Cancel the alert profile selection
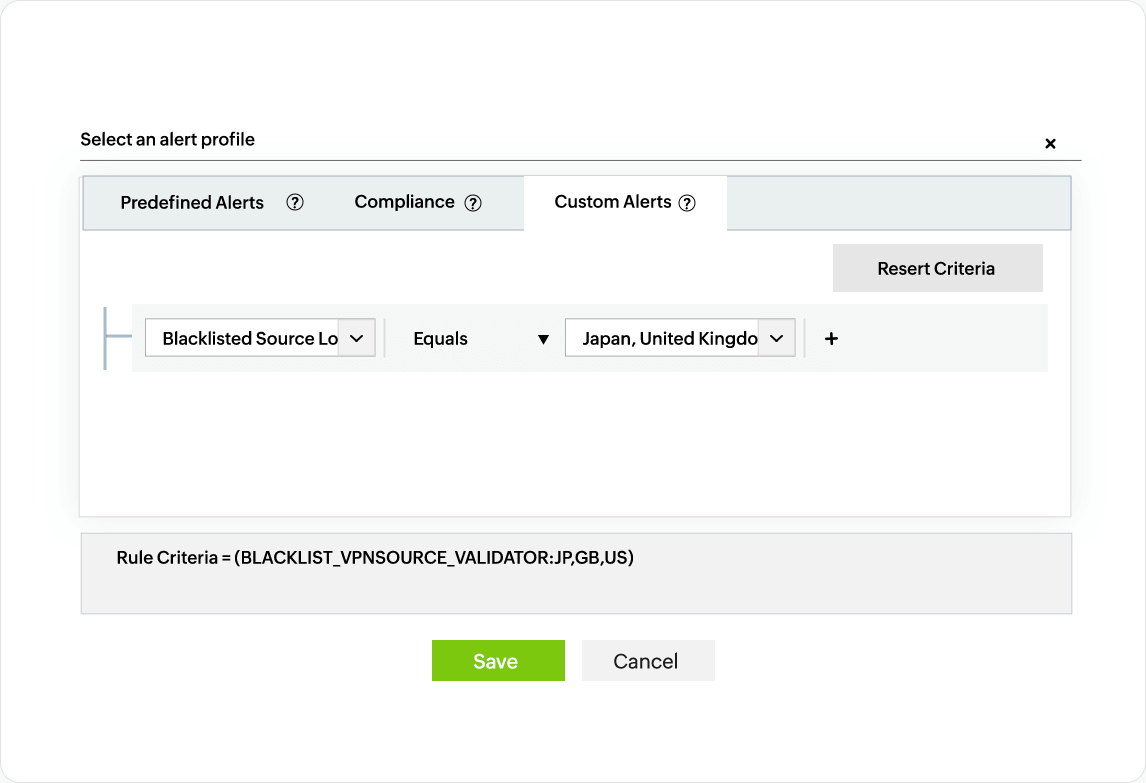This screenshot has width=1146, height=783. pyautogui.click(x=647, y=661)
